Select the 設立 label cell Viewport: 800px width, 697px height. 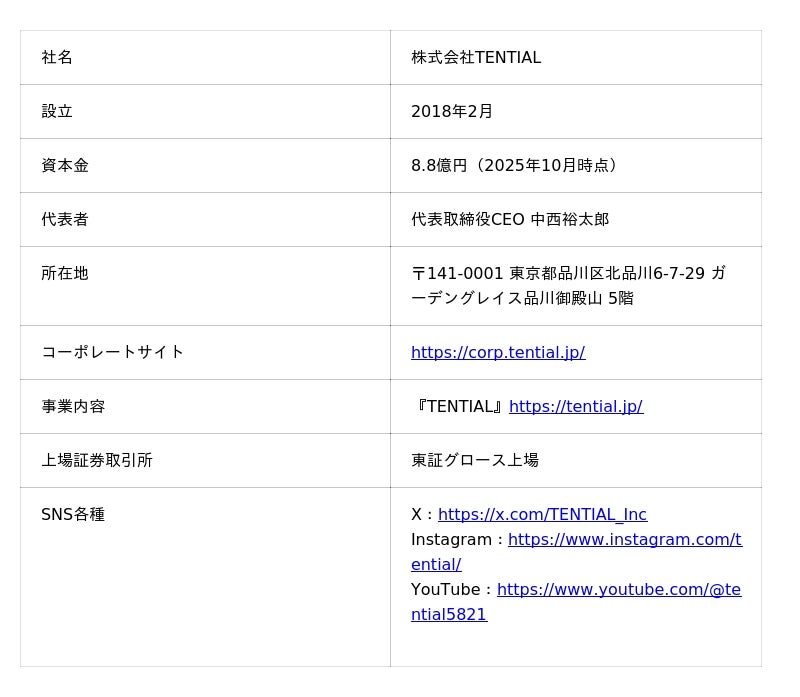click(57, 112)
